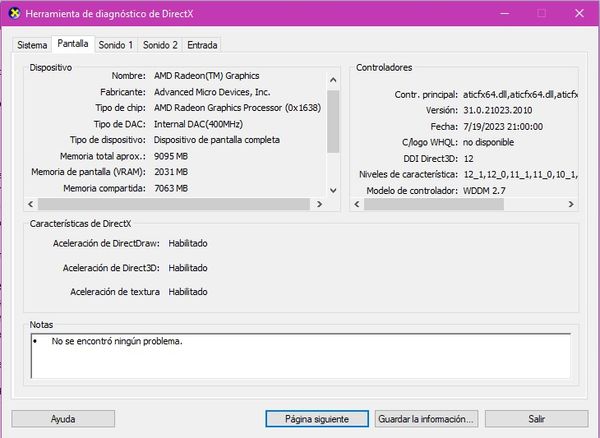This screenshot has height=438, width=600.
Task: Click the DirectX icon in title bar
Action: [14, 13]
